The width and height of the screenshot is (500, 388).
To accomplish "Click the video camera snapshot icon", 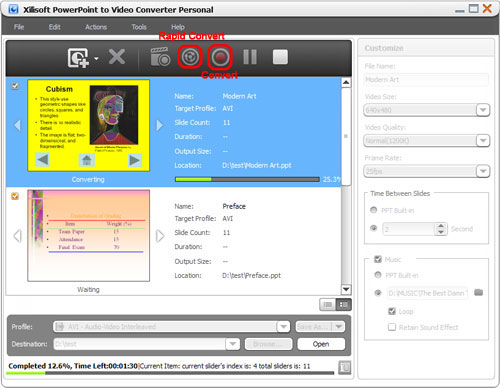I will (160, 57).
